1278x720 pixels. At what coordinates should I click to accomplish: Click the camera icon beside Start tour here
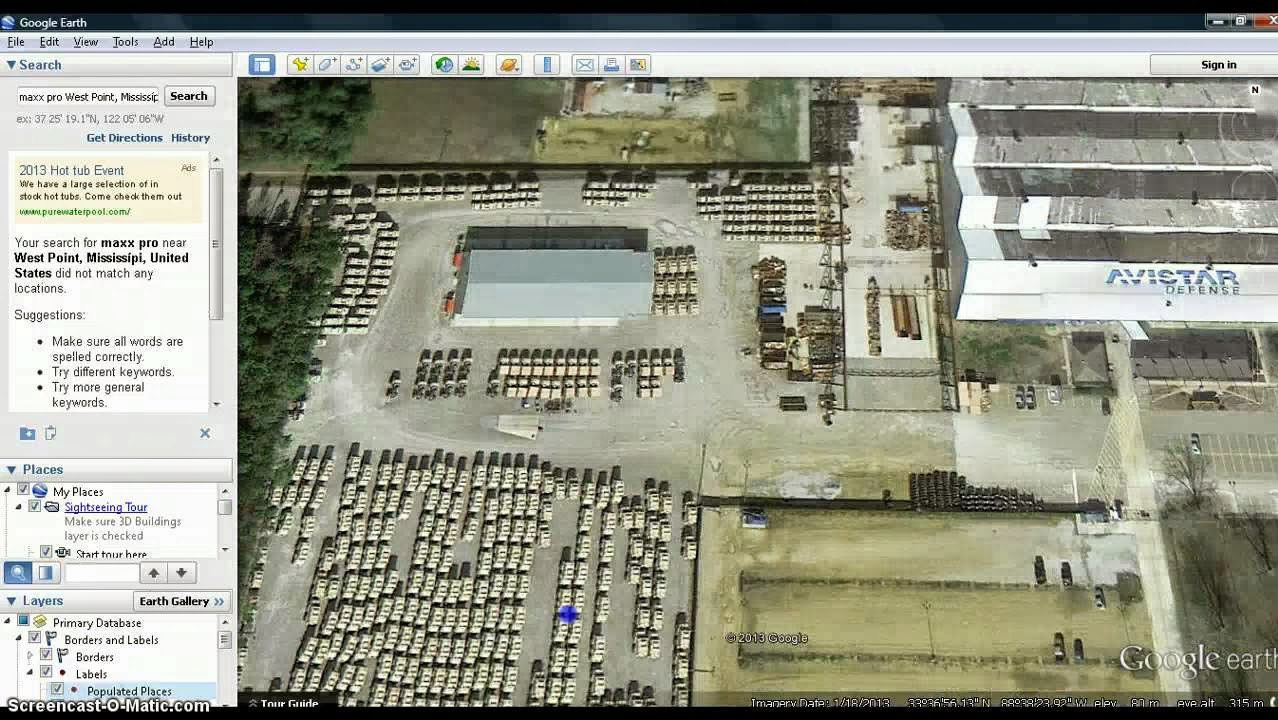(x=63, y=553)
